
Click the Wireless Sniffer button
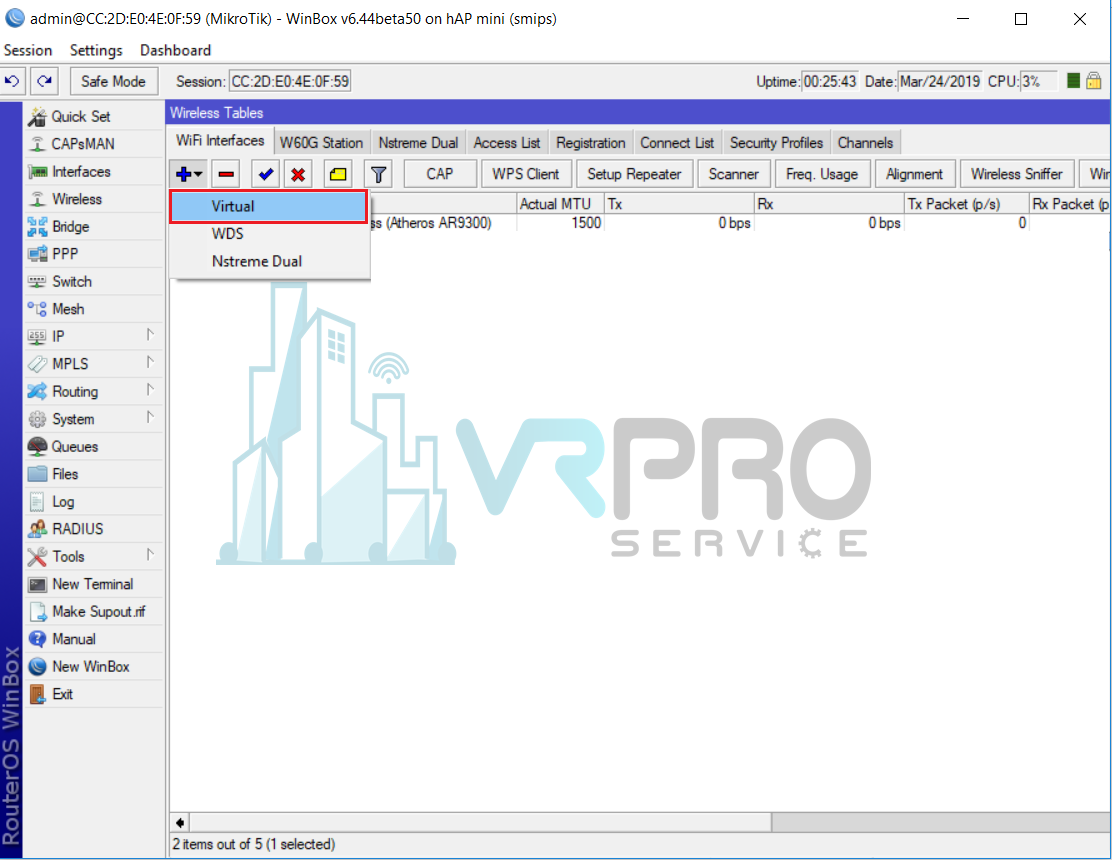tap(1016, 174)
